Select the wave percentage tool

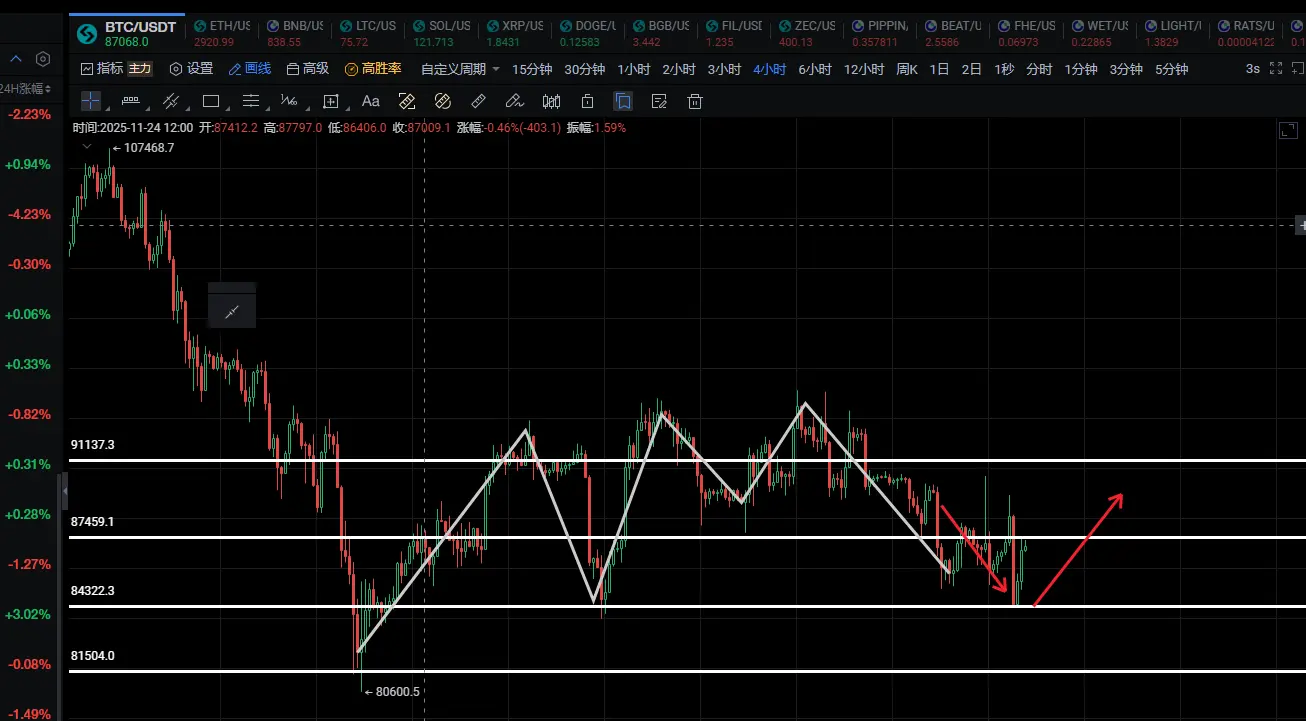[x=290, y=101]
